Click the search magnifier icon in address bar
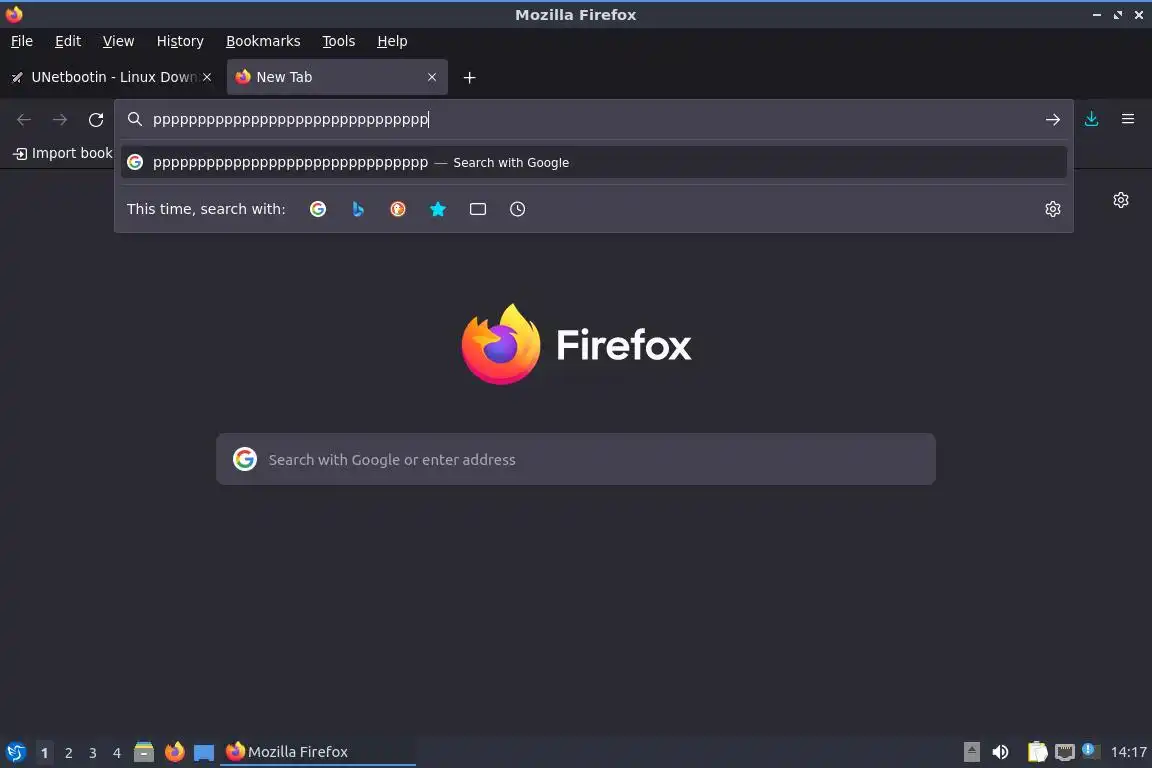 [x=134, y=119]
